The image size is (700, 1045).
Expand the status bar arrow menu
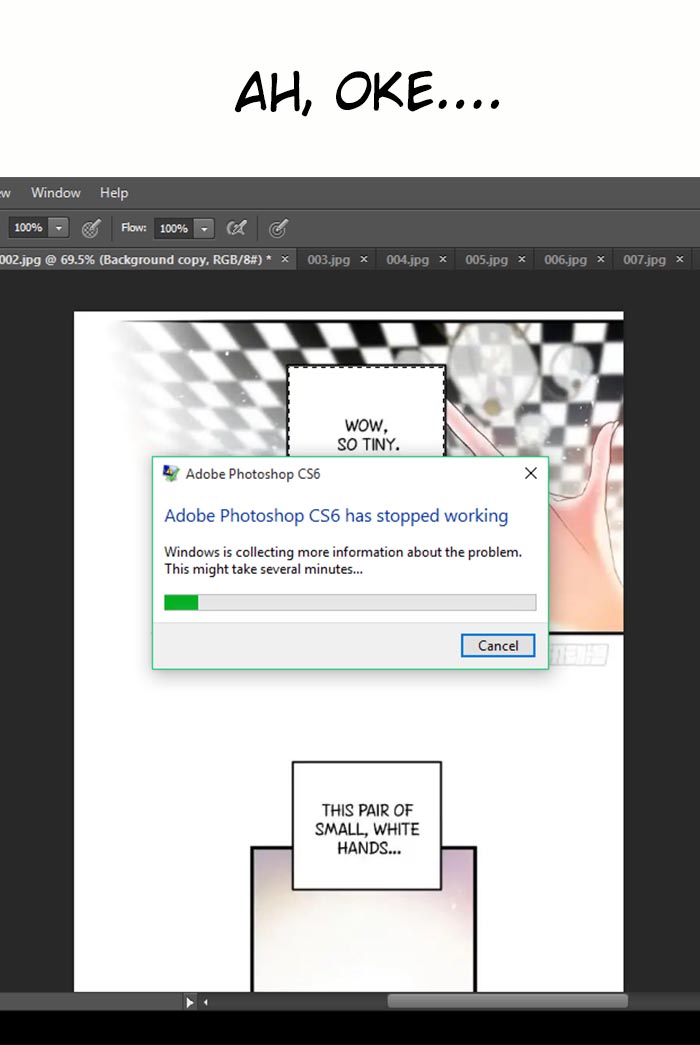click(190, 1001)
